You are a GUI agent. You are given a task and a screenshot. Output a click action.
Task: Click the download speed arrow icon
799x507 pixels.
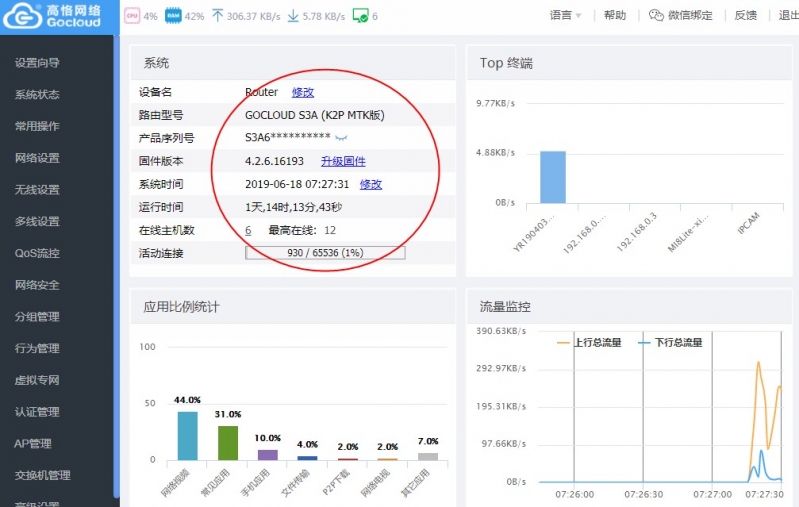(x=293, y=16)
